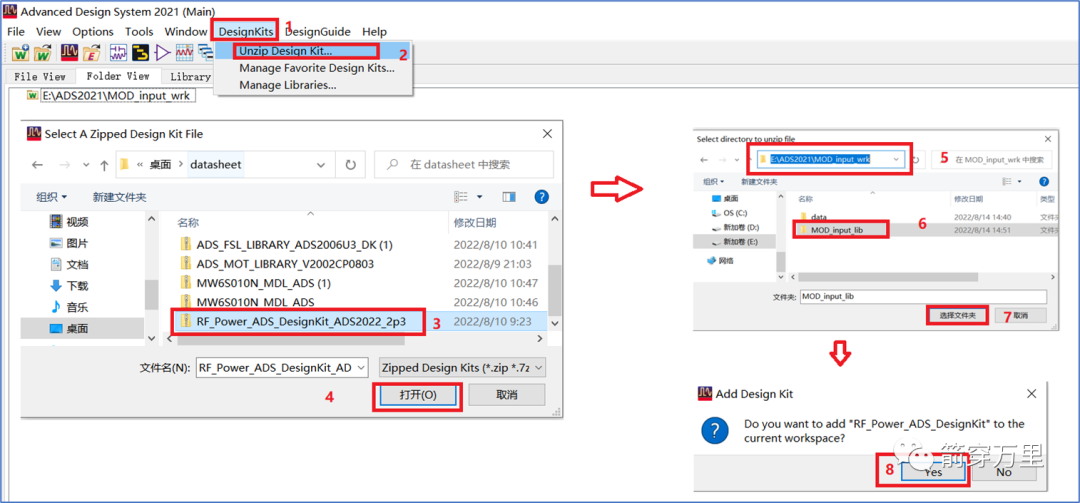Toggle the preview pane icon in zipped file dialog
1080x503 pixels.
509,197
